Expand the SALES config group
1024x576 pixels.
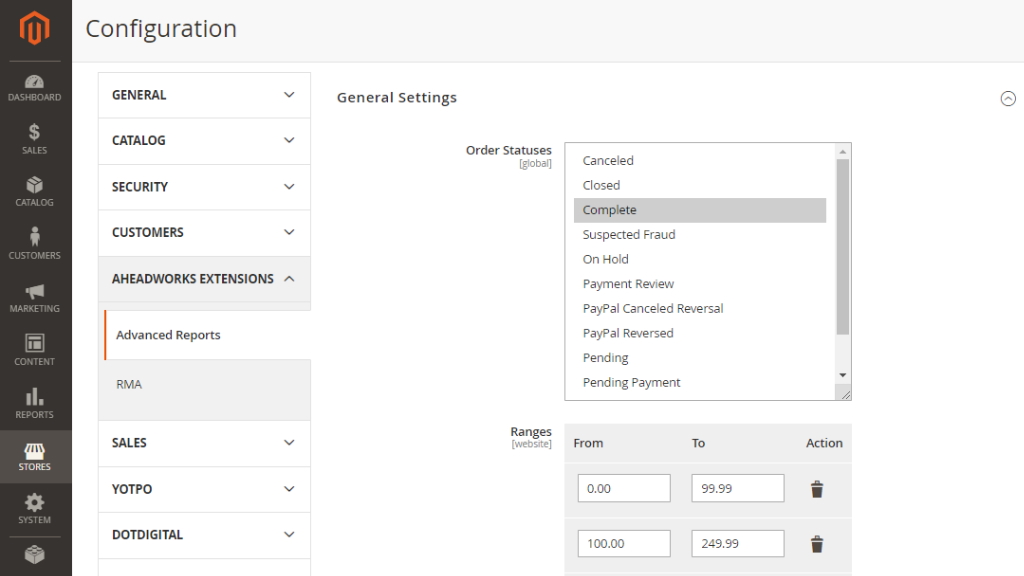[x=204, y=443]
